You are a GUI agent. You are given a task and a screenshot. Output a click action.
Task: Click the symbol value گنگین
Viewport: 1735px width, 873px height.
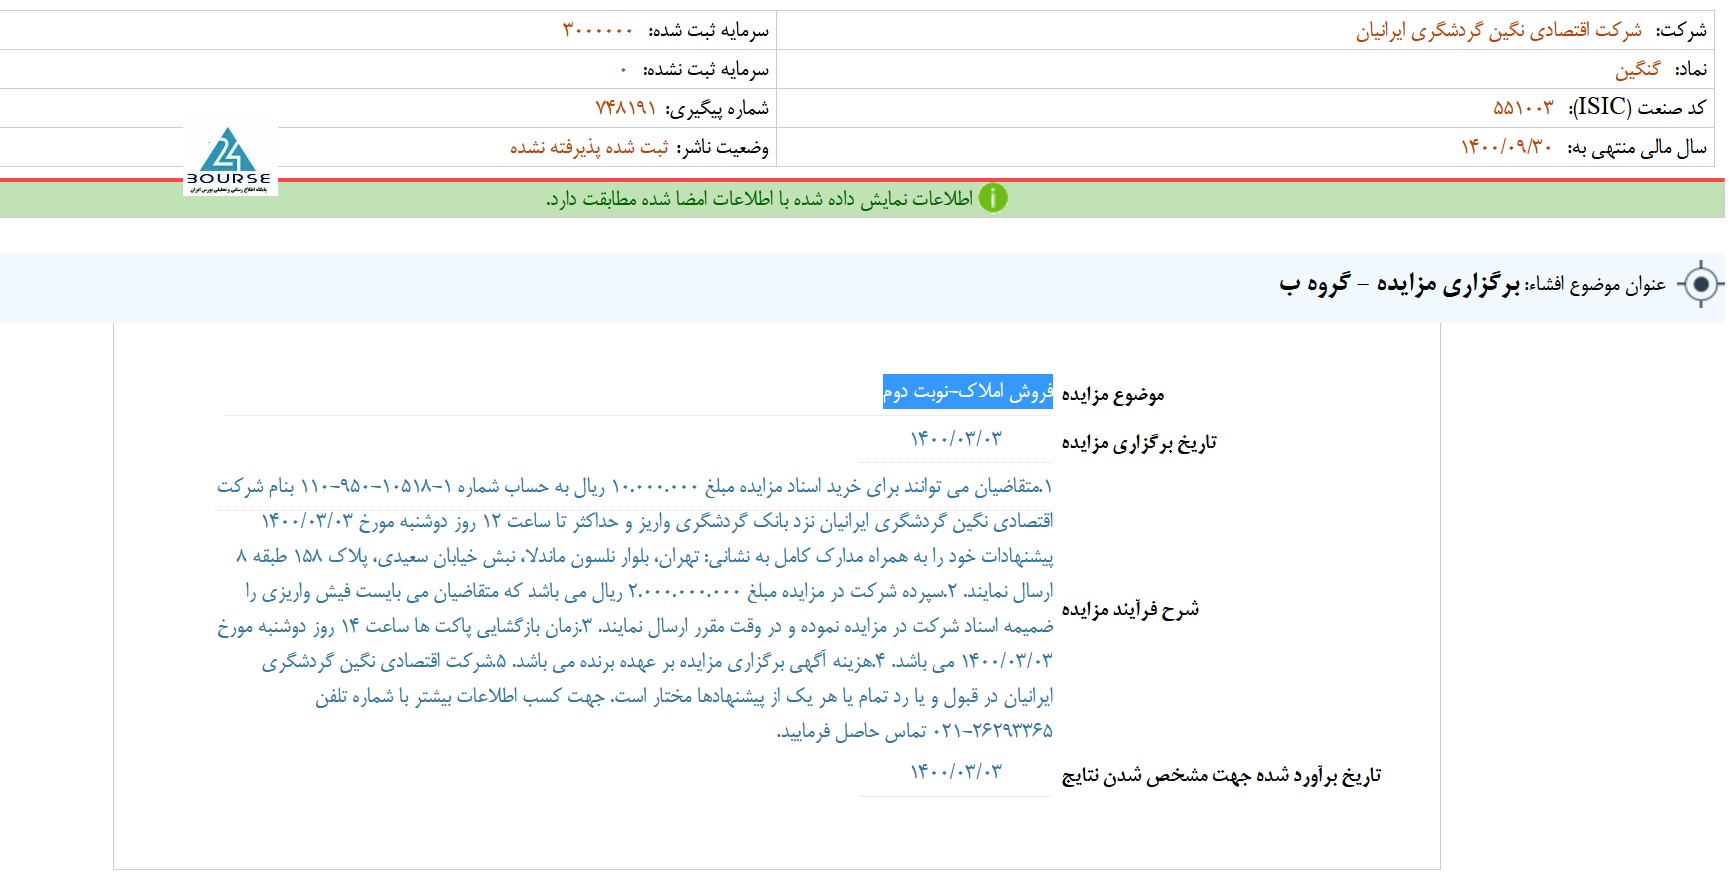(1637, 69)
